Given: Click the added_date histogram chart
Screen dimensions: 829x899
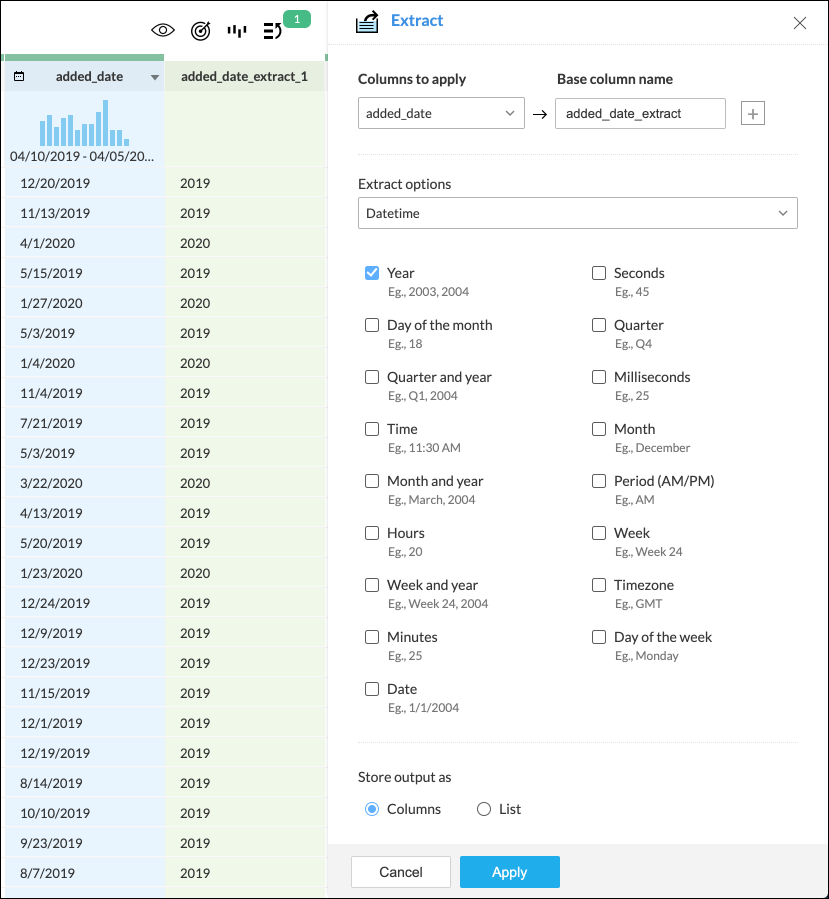Looking at the screenshot, I should point(84,123).
